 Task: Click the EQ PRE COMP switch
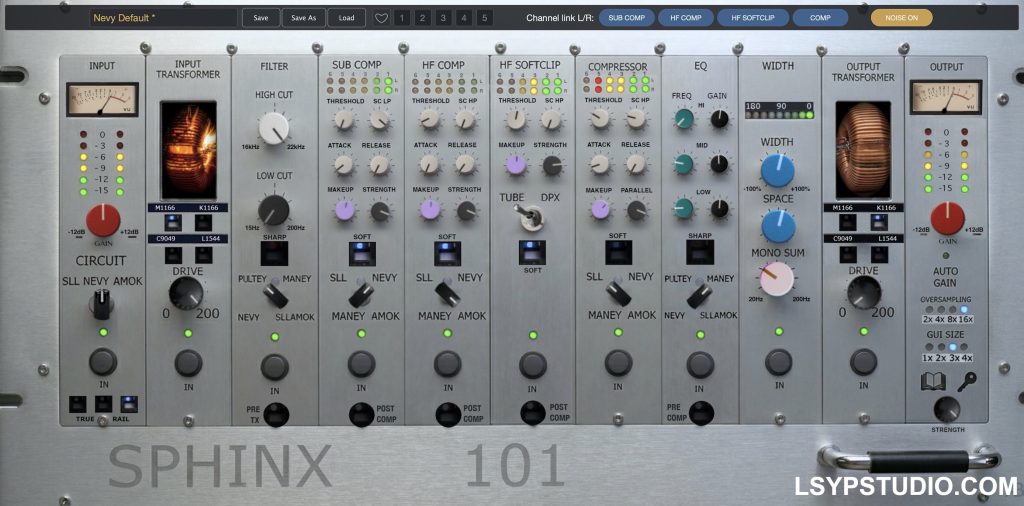click(701, 413)
